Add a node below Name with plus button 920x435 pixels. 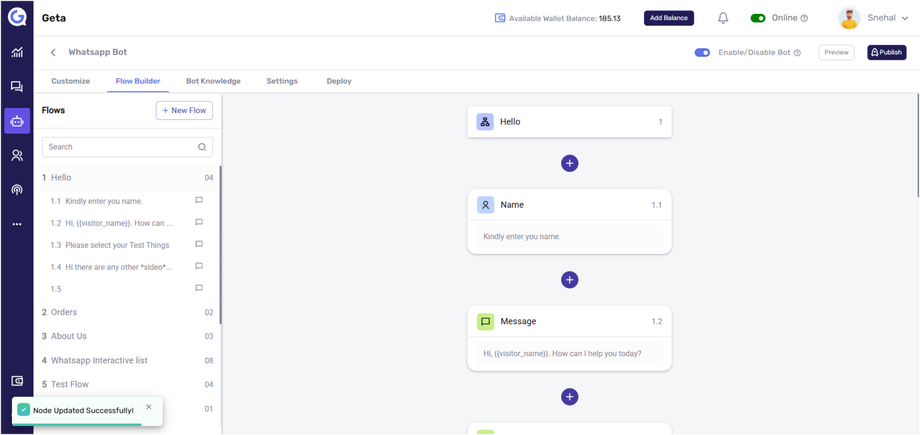[569, 280]
